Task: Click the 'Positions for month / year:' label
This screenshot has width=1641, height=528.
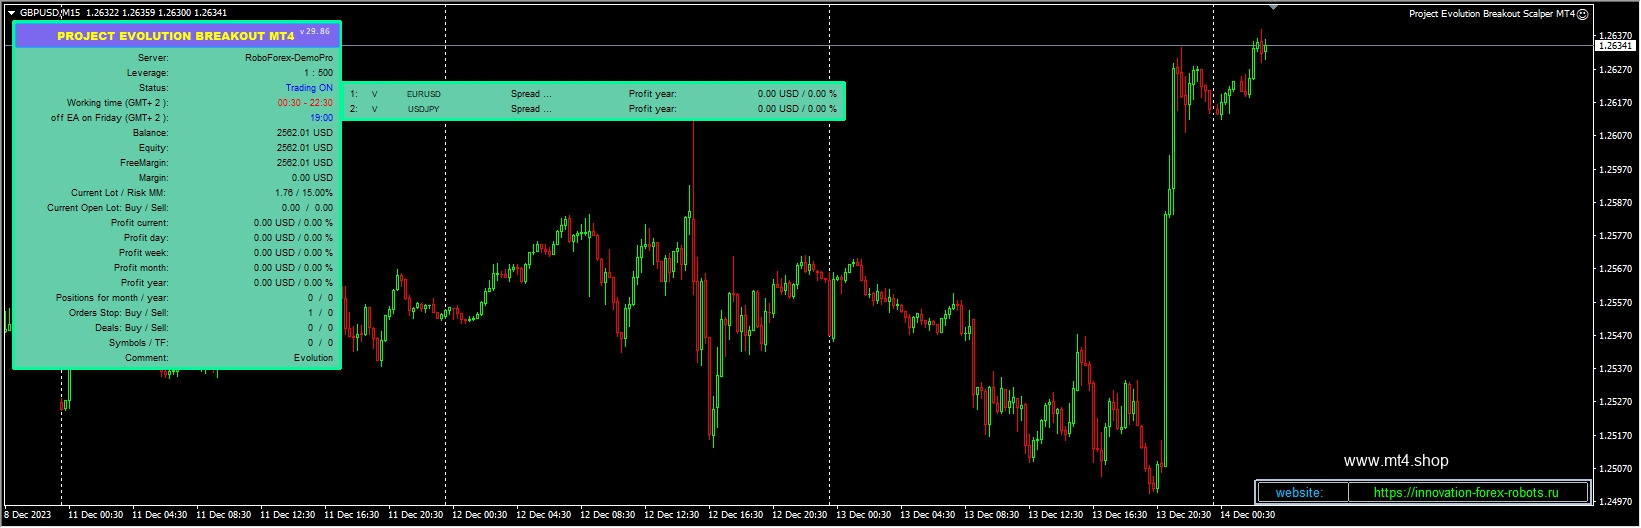Action: pos(112,298)
